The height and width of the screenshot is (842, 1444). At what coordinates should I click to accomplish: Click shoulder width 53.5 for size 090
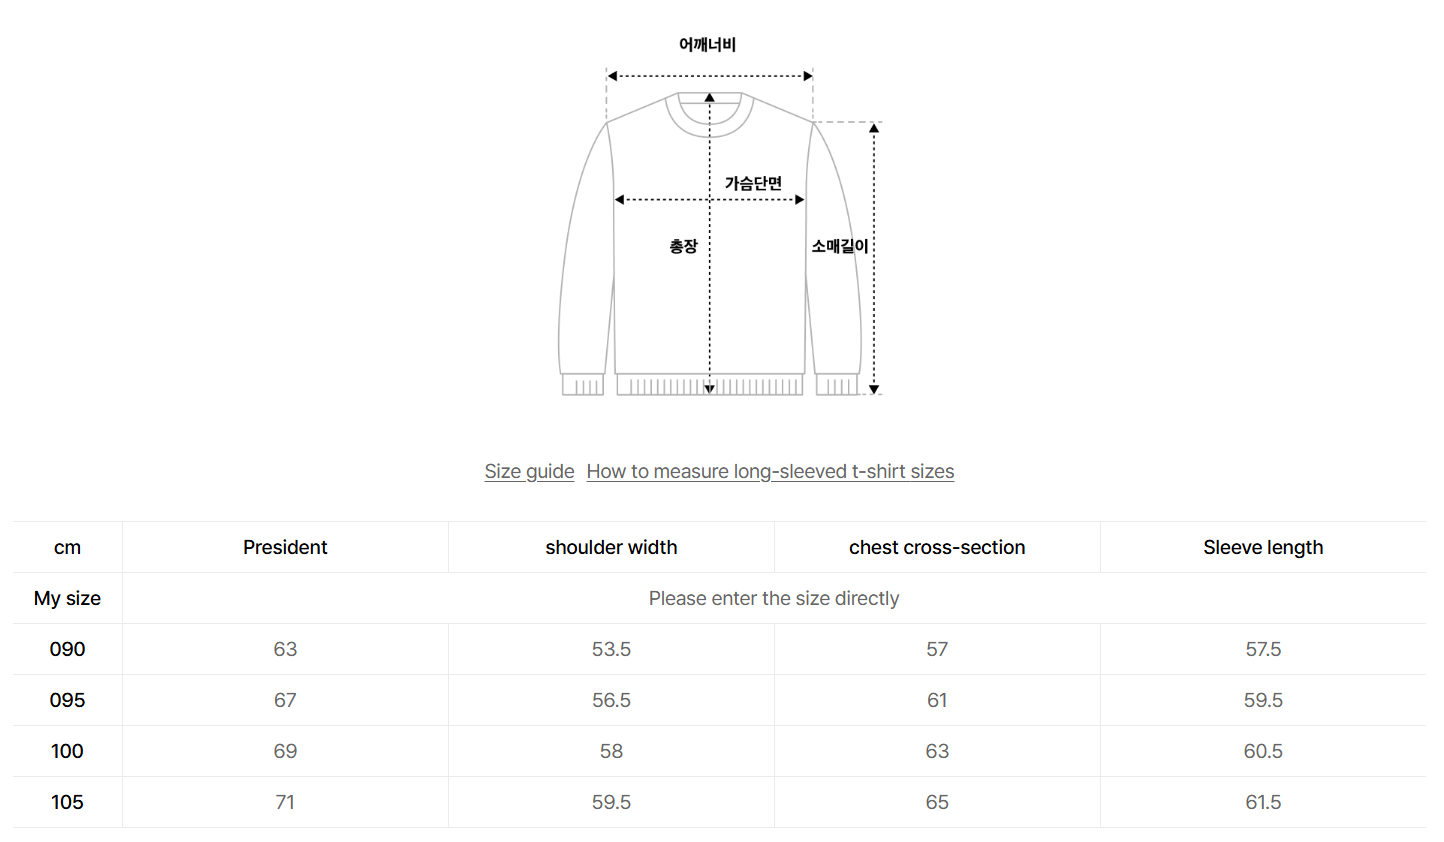click(611, 649)
